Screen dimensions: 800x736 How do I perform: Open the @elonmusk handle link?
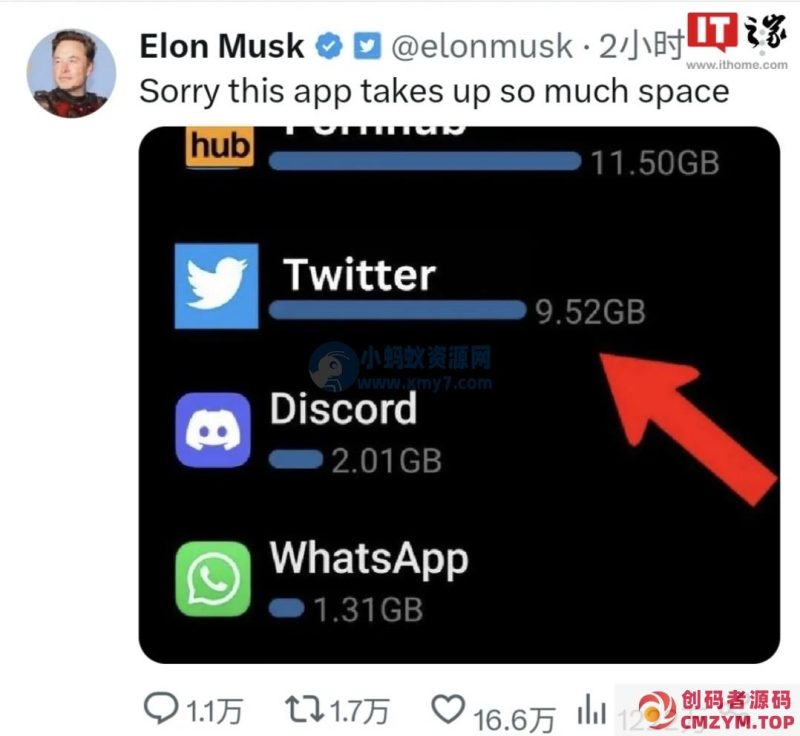(482, 46)
